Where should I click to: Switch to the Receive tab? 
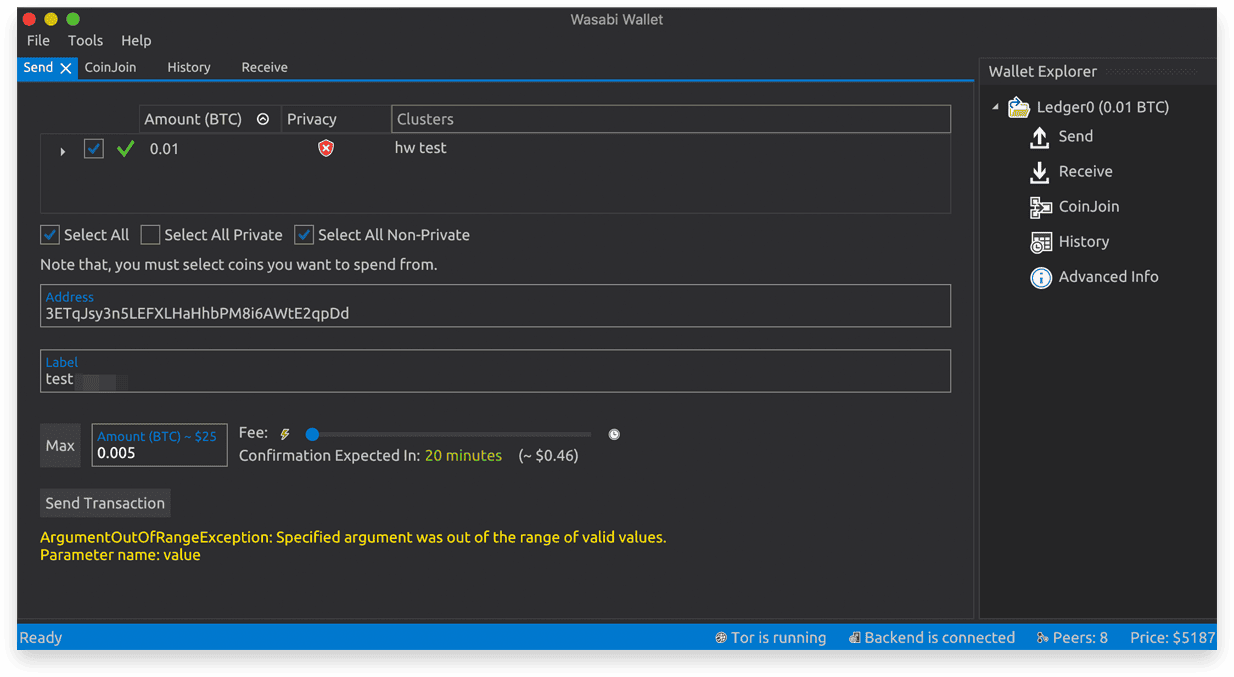[264, 67]
